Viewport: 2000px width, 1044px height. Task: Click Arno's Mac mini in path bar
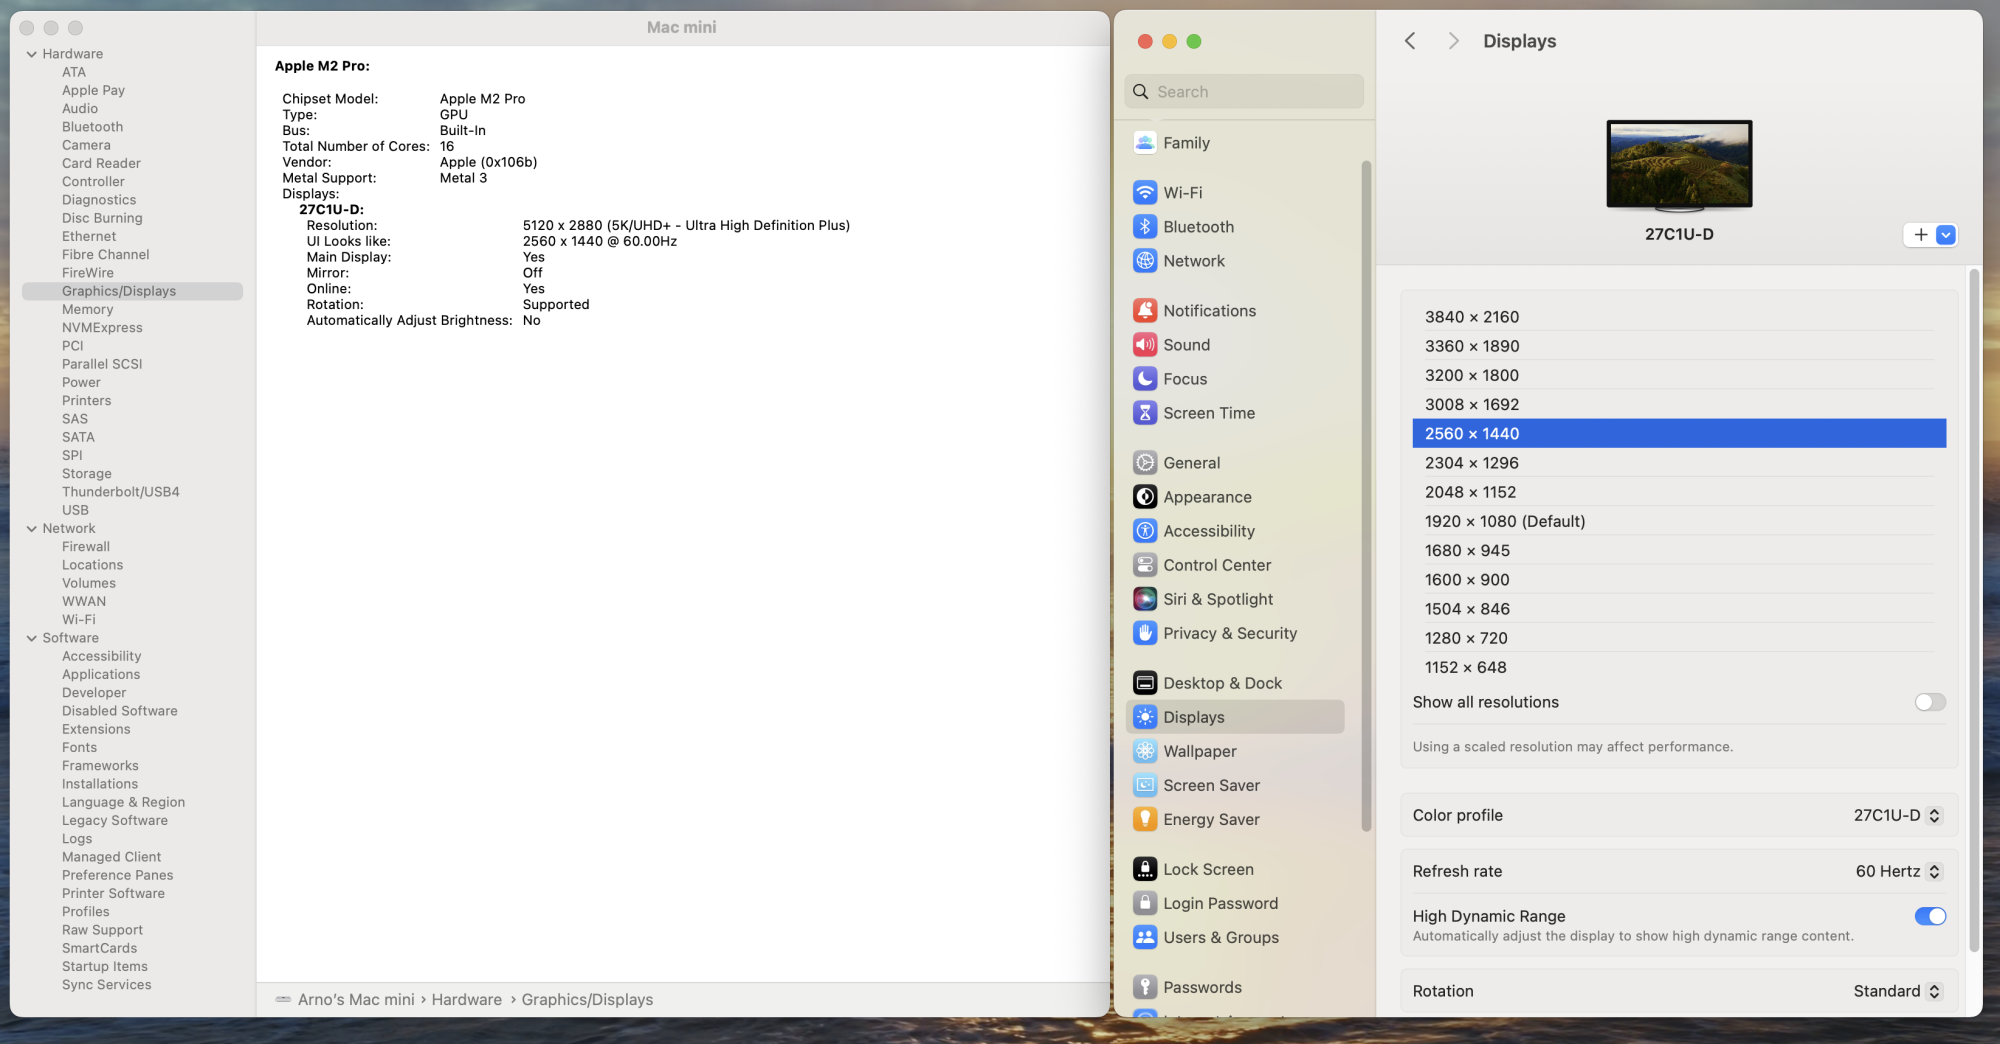pos(356,1000)
